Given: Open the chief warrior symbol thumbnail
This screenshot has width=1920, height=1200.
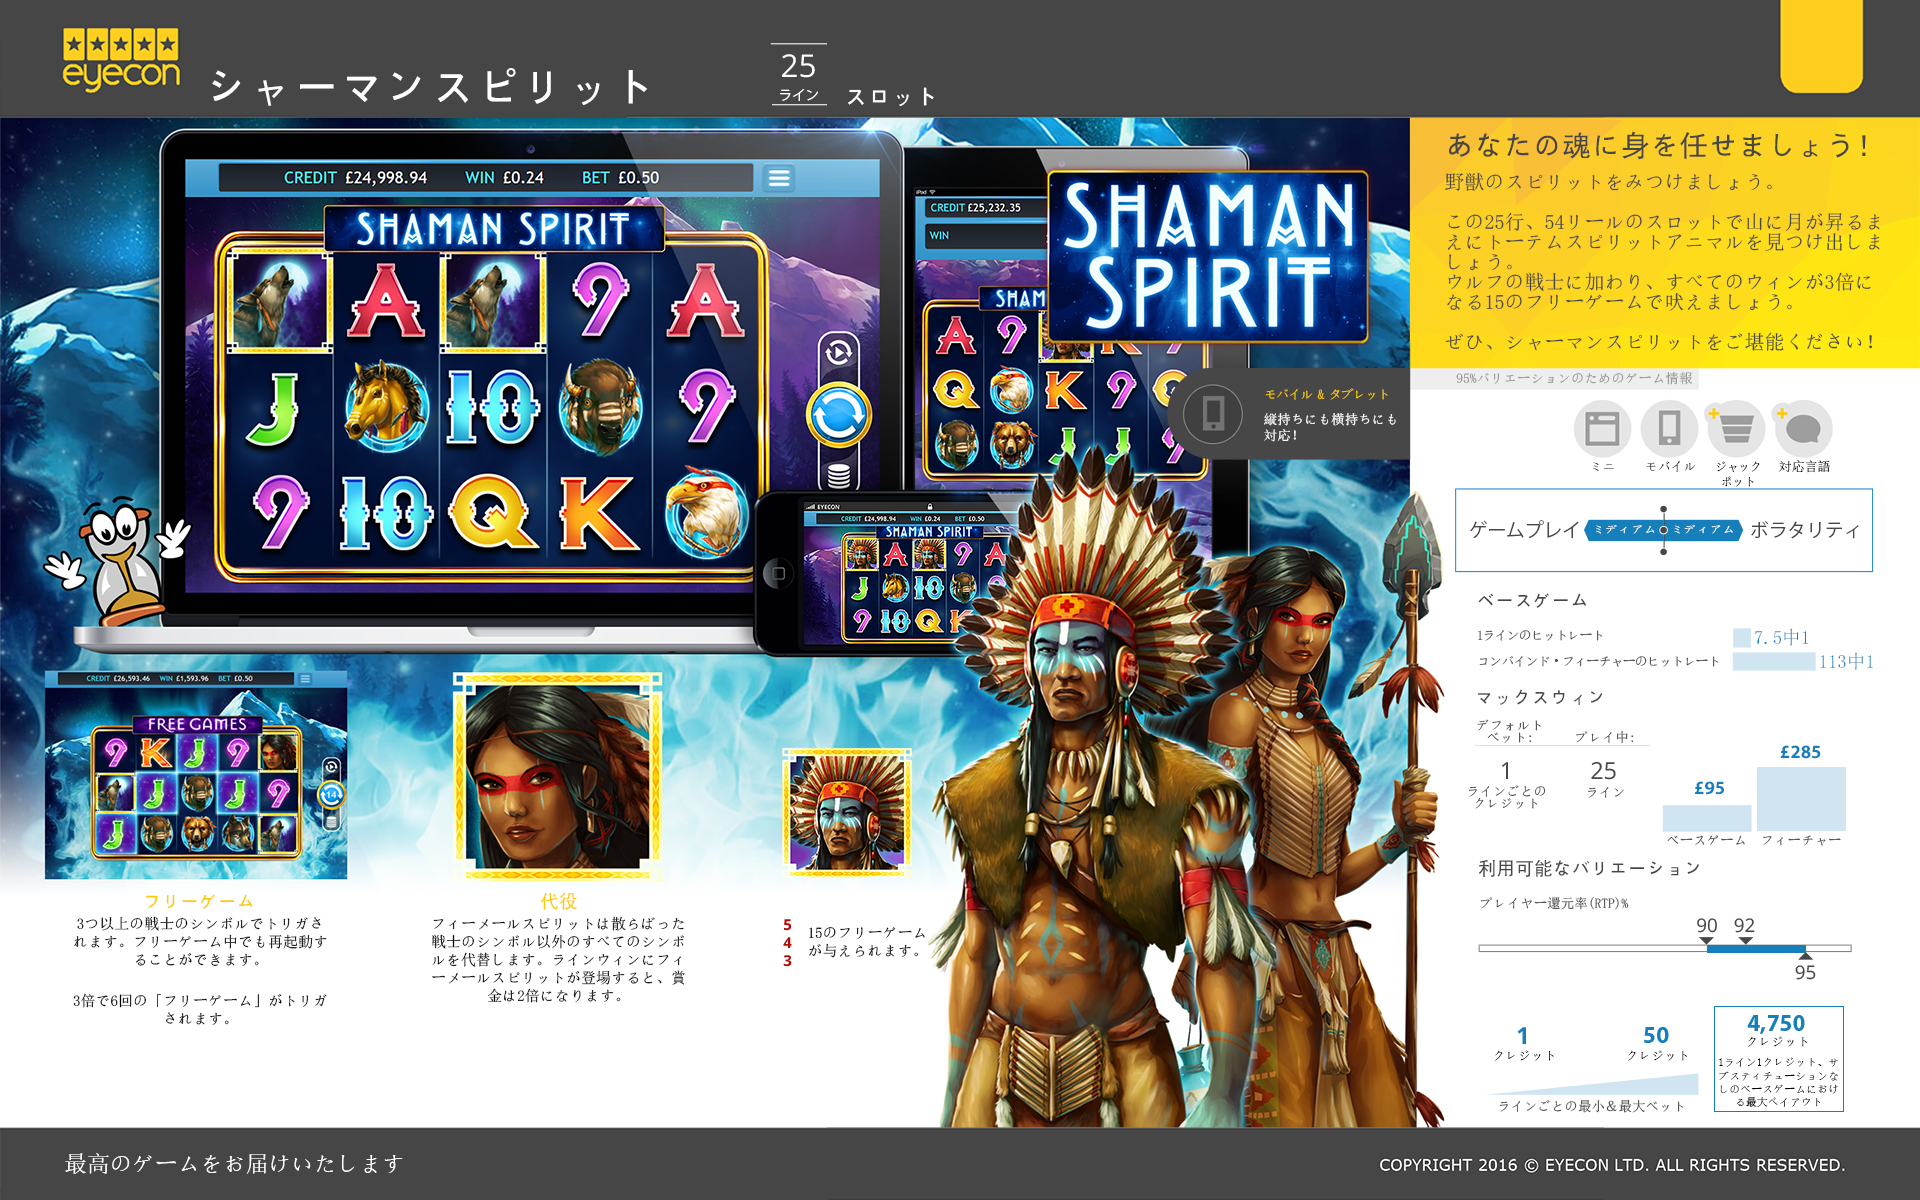Looking at the screenshot, I should pos(847,812).
